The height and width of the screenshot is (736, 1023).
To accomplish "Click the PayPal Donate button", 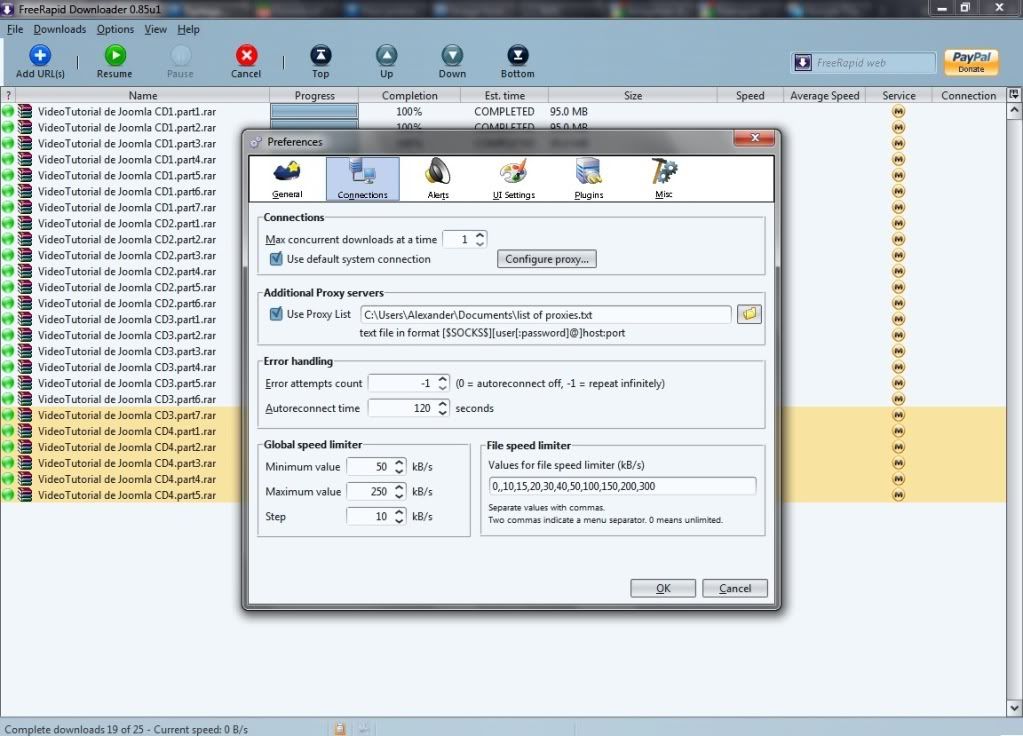I will click(x=971, y=62).
